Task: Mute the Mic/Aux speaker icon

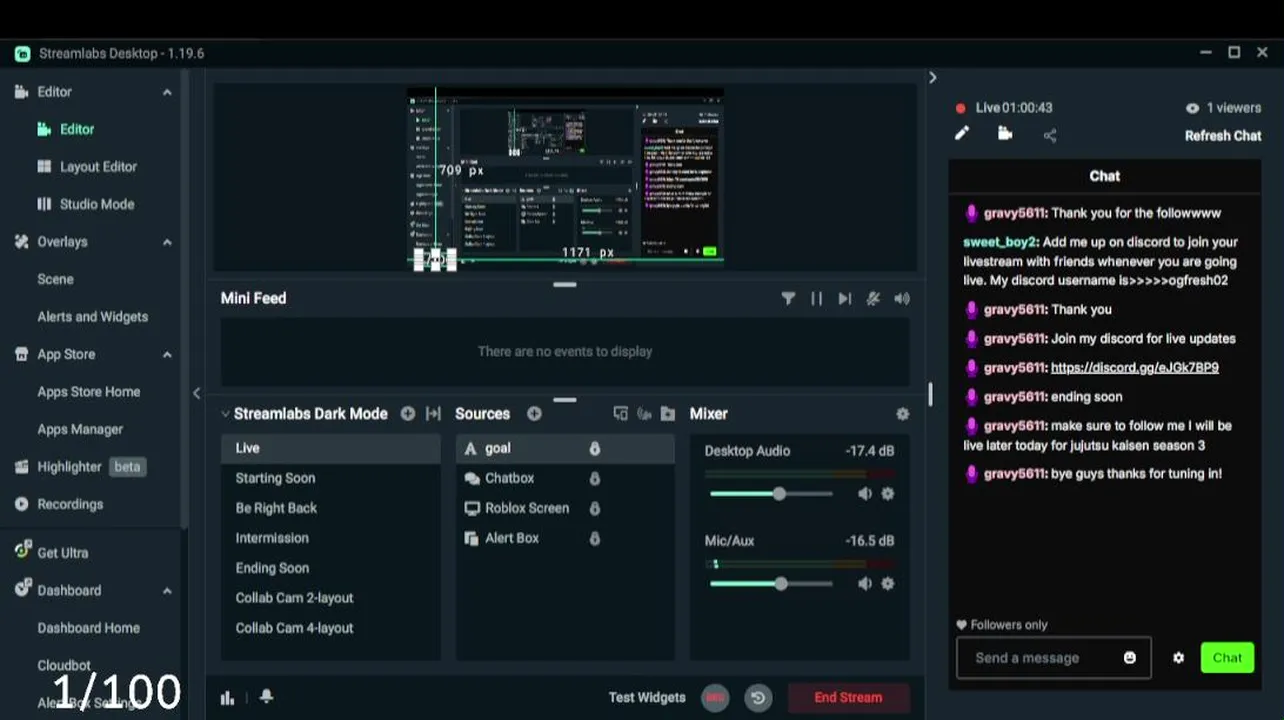Action: (865, 584)
